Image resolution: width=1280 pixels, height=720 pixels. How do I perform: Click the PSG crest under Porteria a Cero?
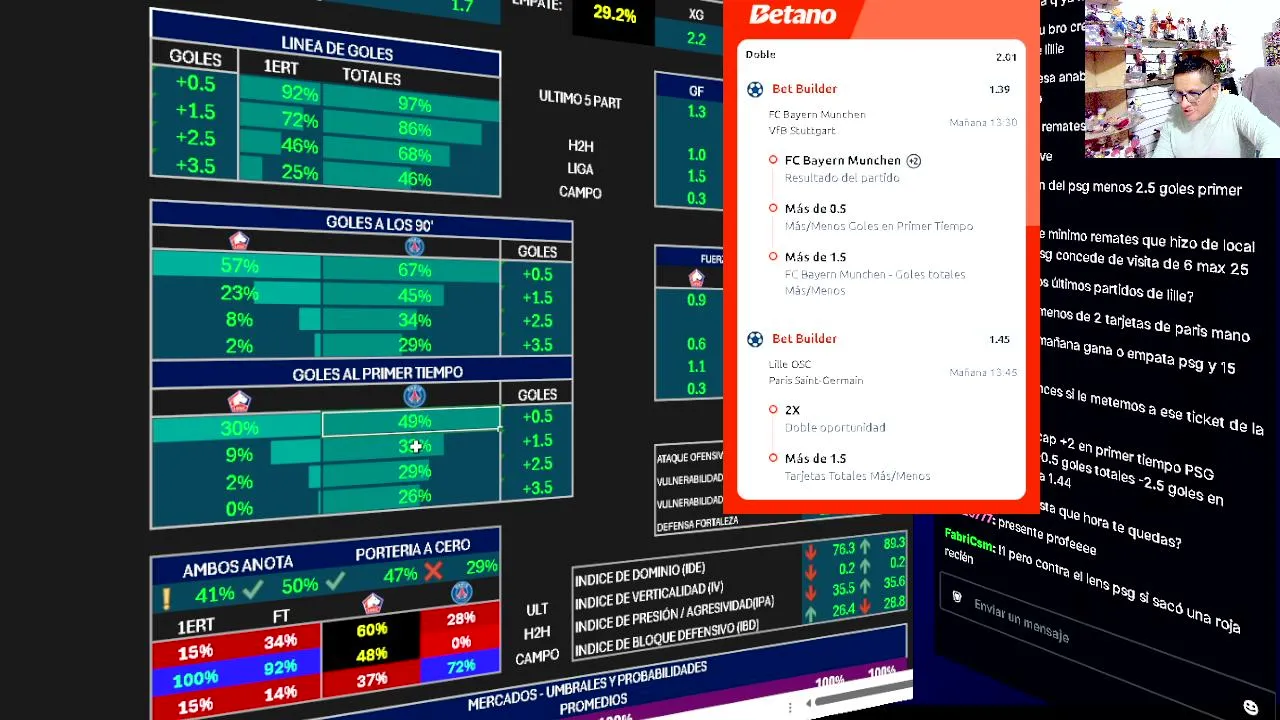coord(461,593)
